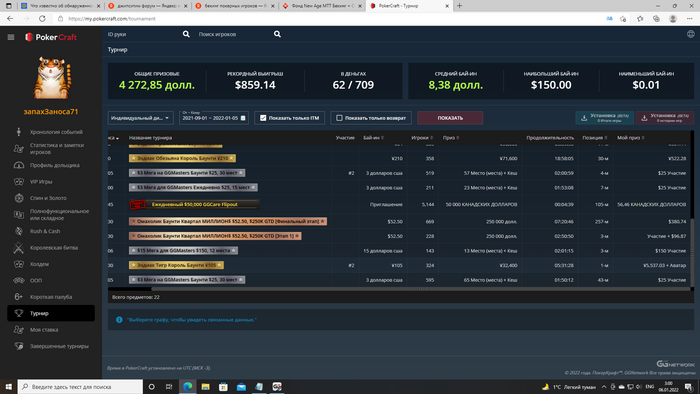Sort by Бай-ин column header
700x394 pixels.
click(x=373, y=138)
